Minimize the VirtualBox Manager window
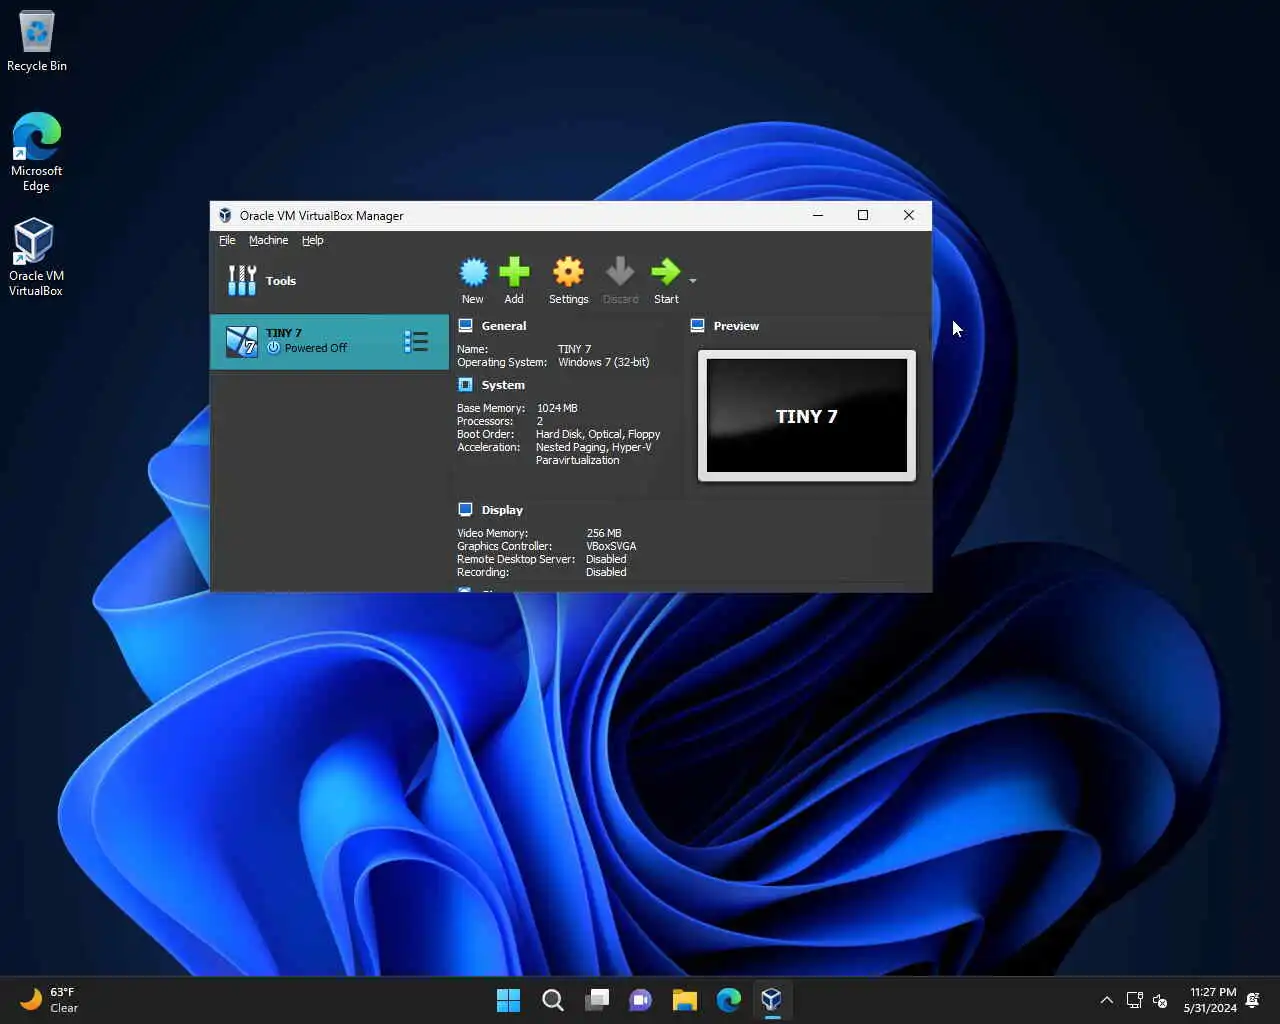This screenshot has width=1280, height=1024. click(818, 215)
